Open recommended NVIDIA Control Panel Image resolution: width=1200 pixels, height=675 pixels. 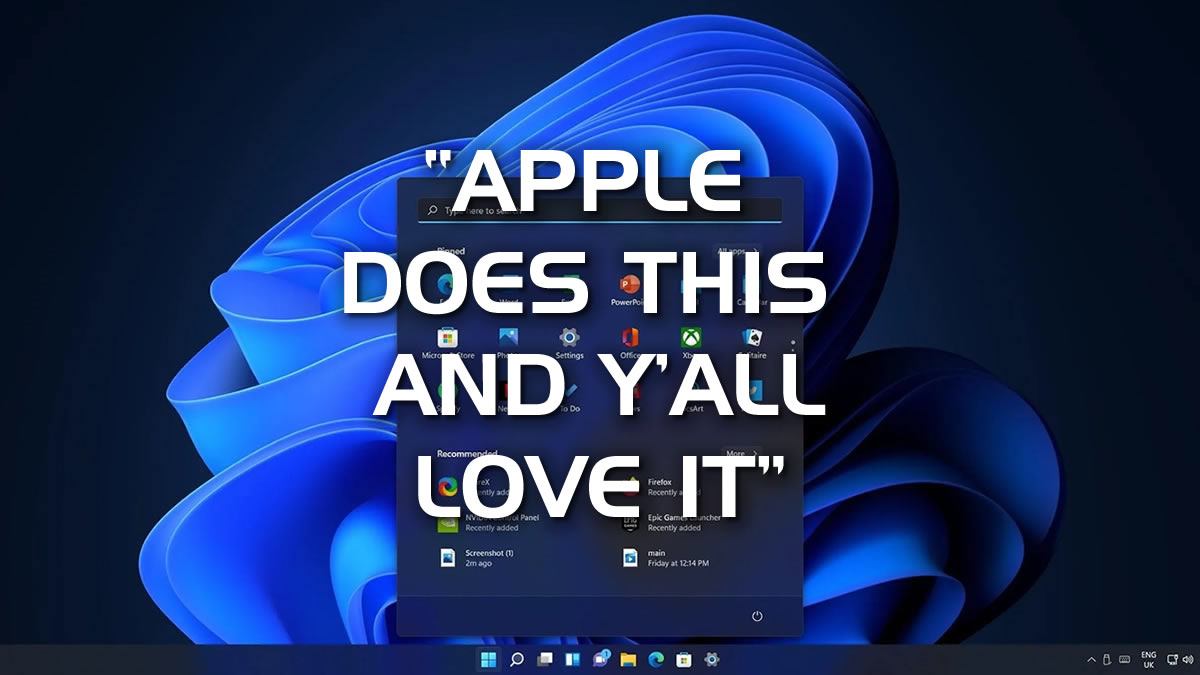point(489,522)
